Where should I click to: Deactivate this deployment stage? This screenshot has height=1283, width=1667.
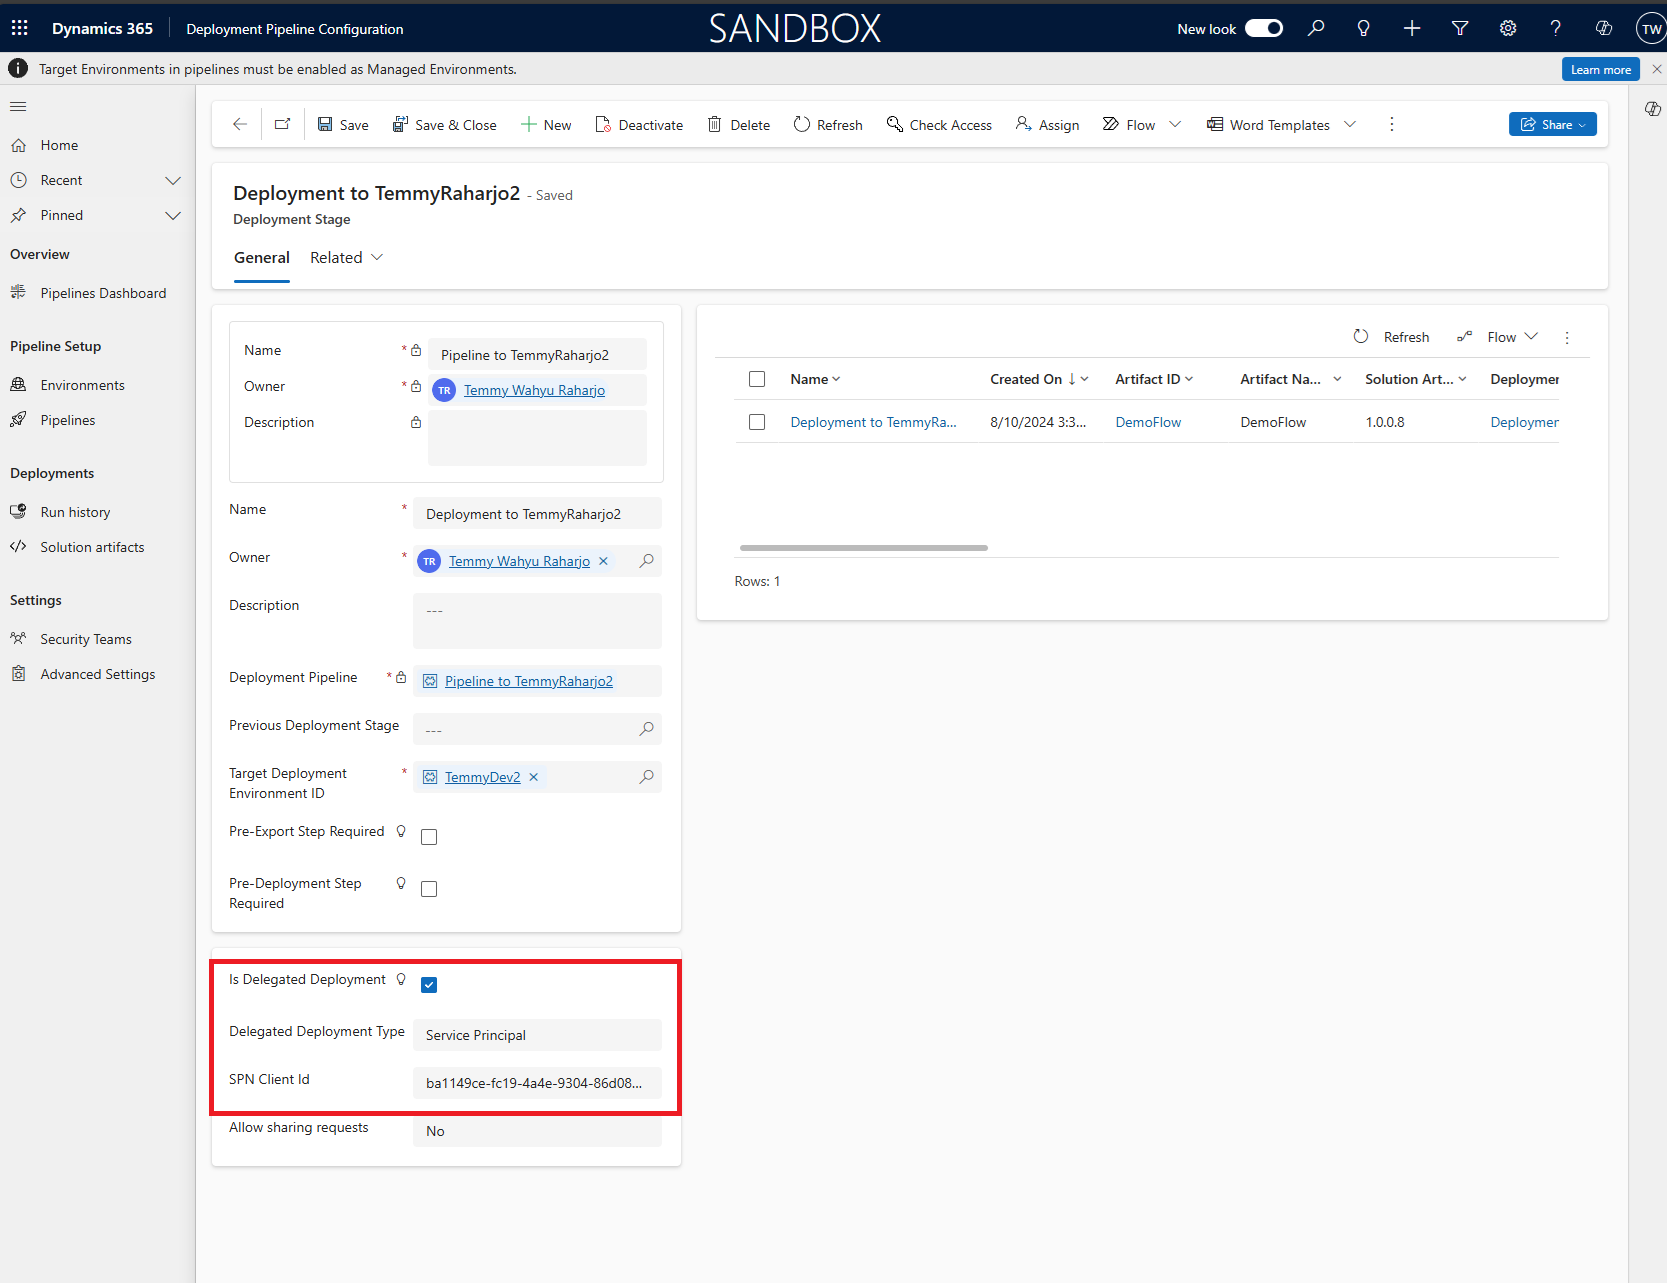tap(639, 124)
